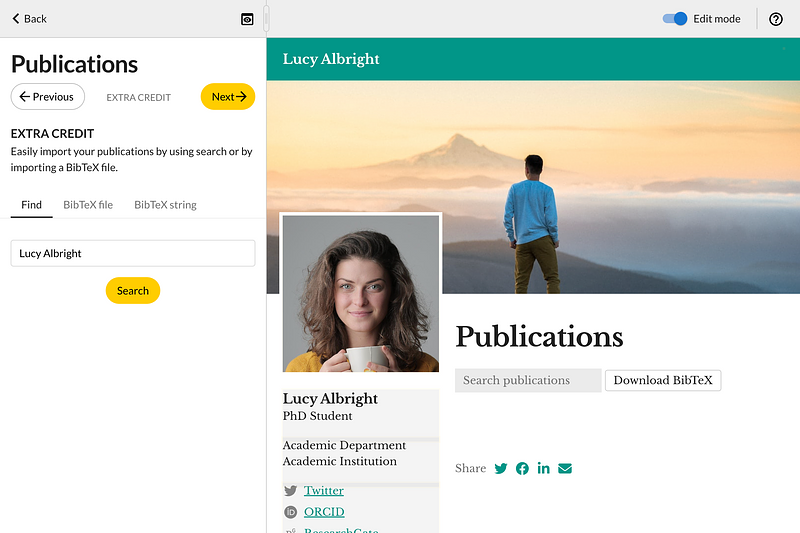Click the panel divider drag handle

point(266,19)
